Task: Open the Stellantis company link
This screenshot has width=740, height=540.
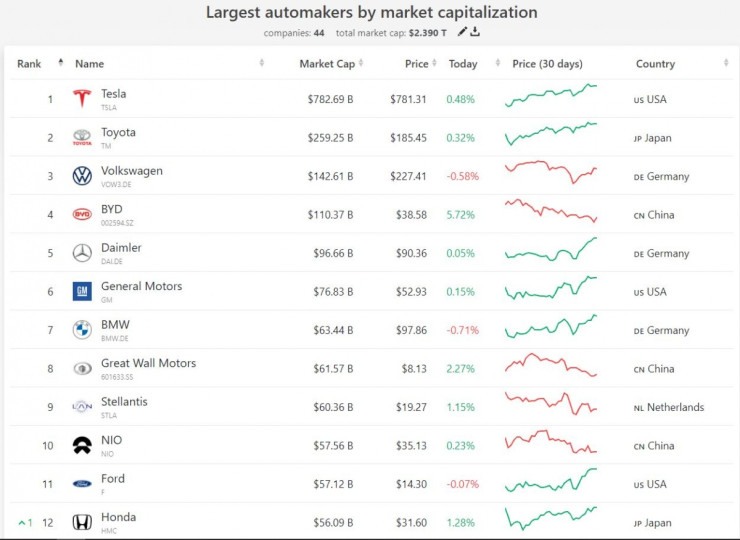Action: tap(124, 402)
